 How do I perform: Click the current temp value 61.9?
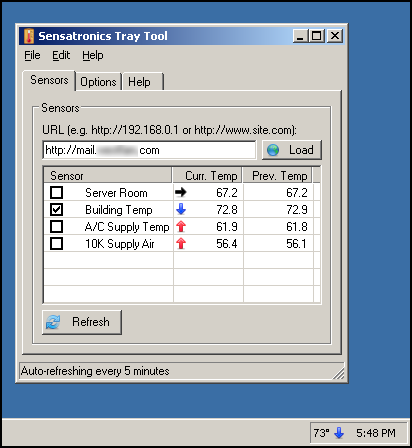point(227,227)
